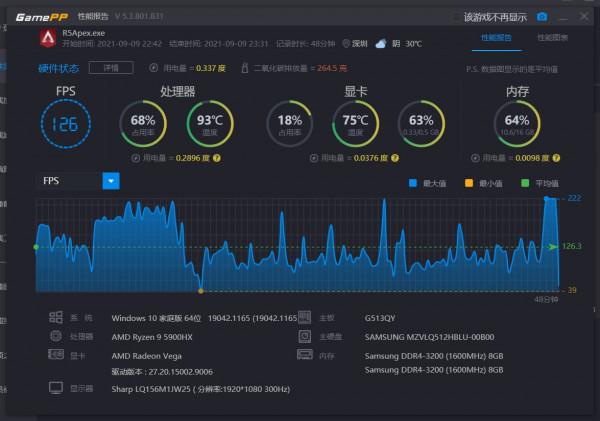
Task: Click the Apex Legends game icon
Action: pos(48,38)
